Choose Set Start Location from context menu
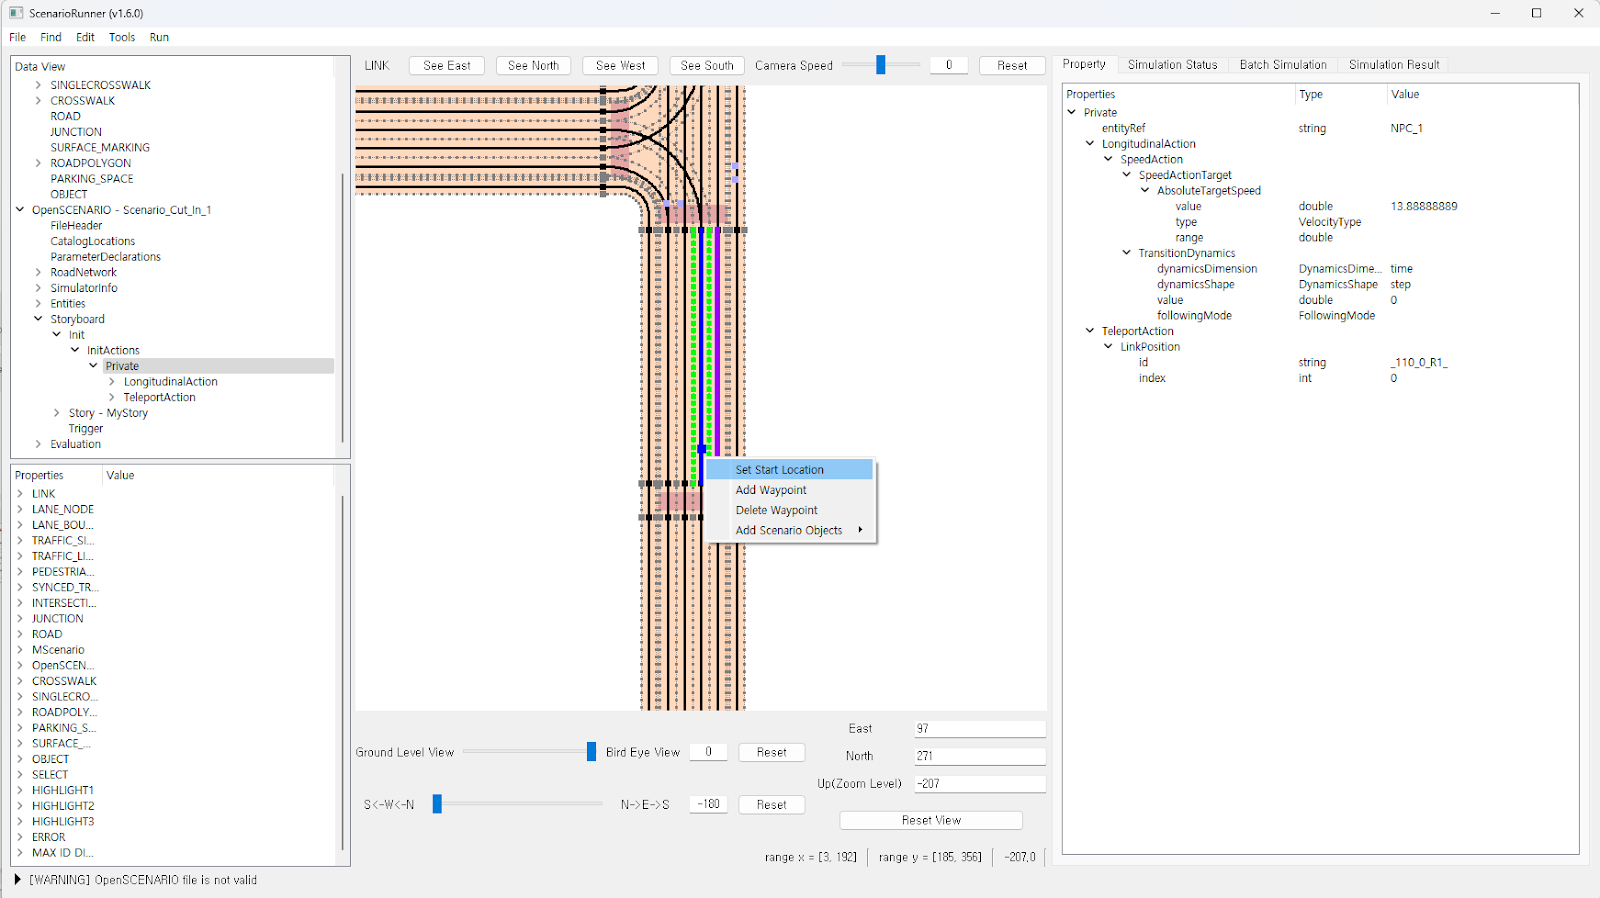The height and width of the screenshot is (898, 1600). click(779, 470)
